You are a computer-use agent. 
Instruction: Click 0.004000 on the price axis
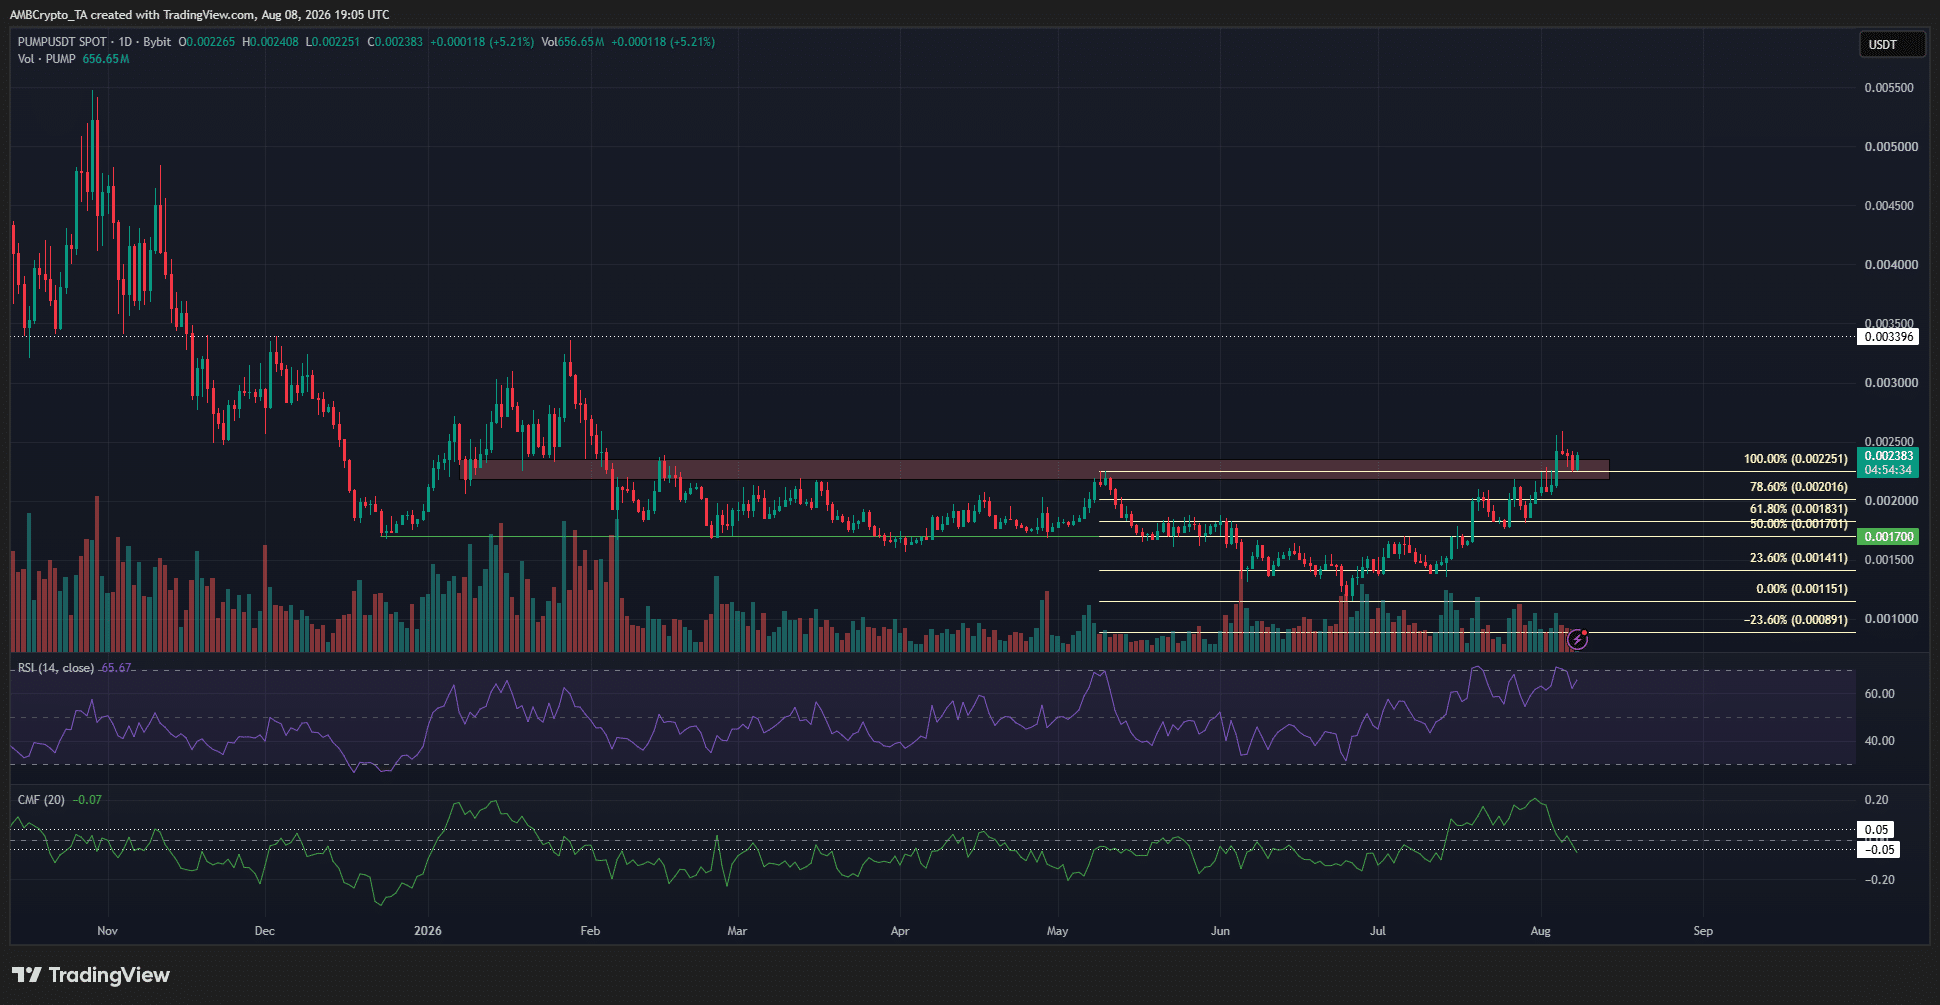tap(1891, 265)
